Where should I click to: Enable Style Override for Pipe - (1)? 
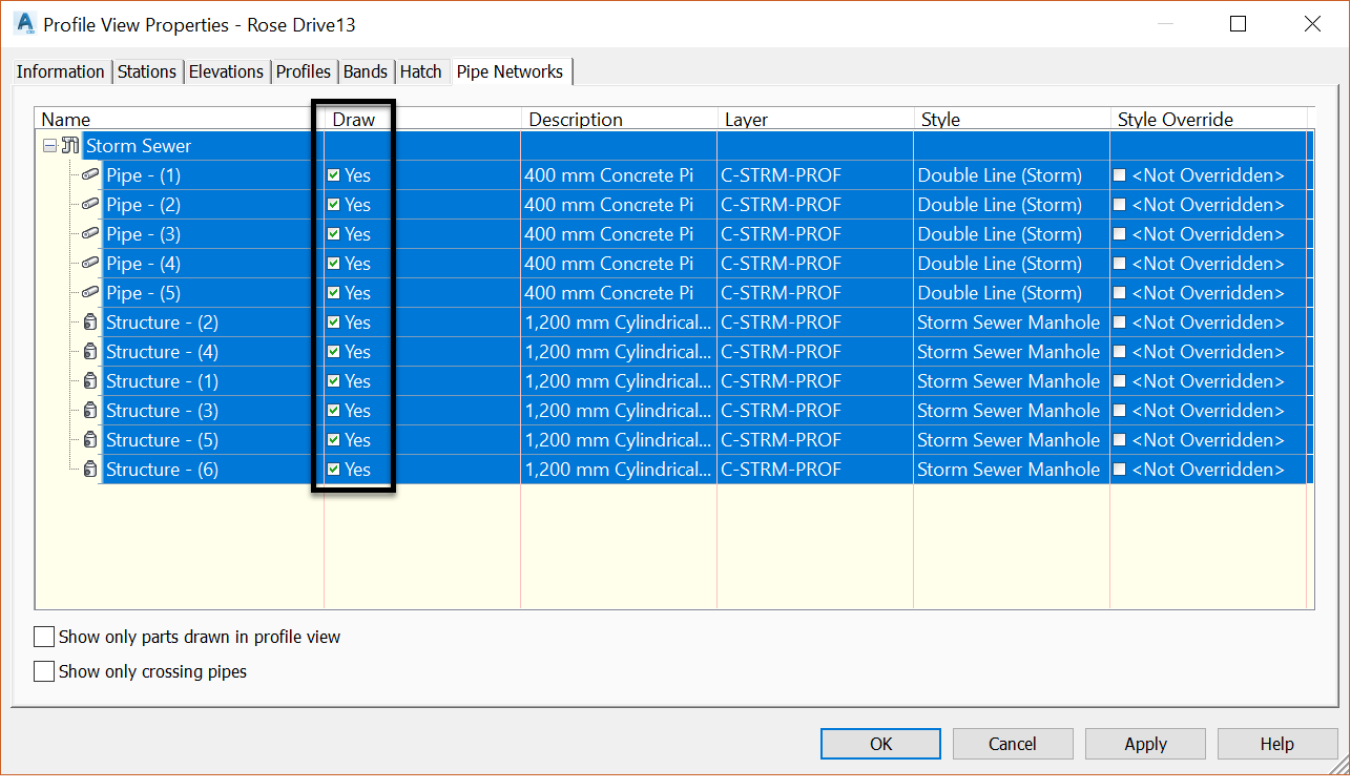[x=1120, y=175]
